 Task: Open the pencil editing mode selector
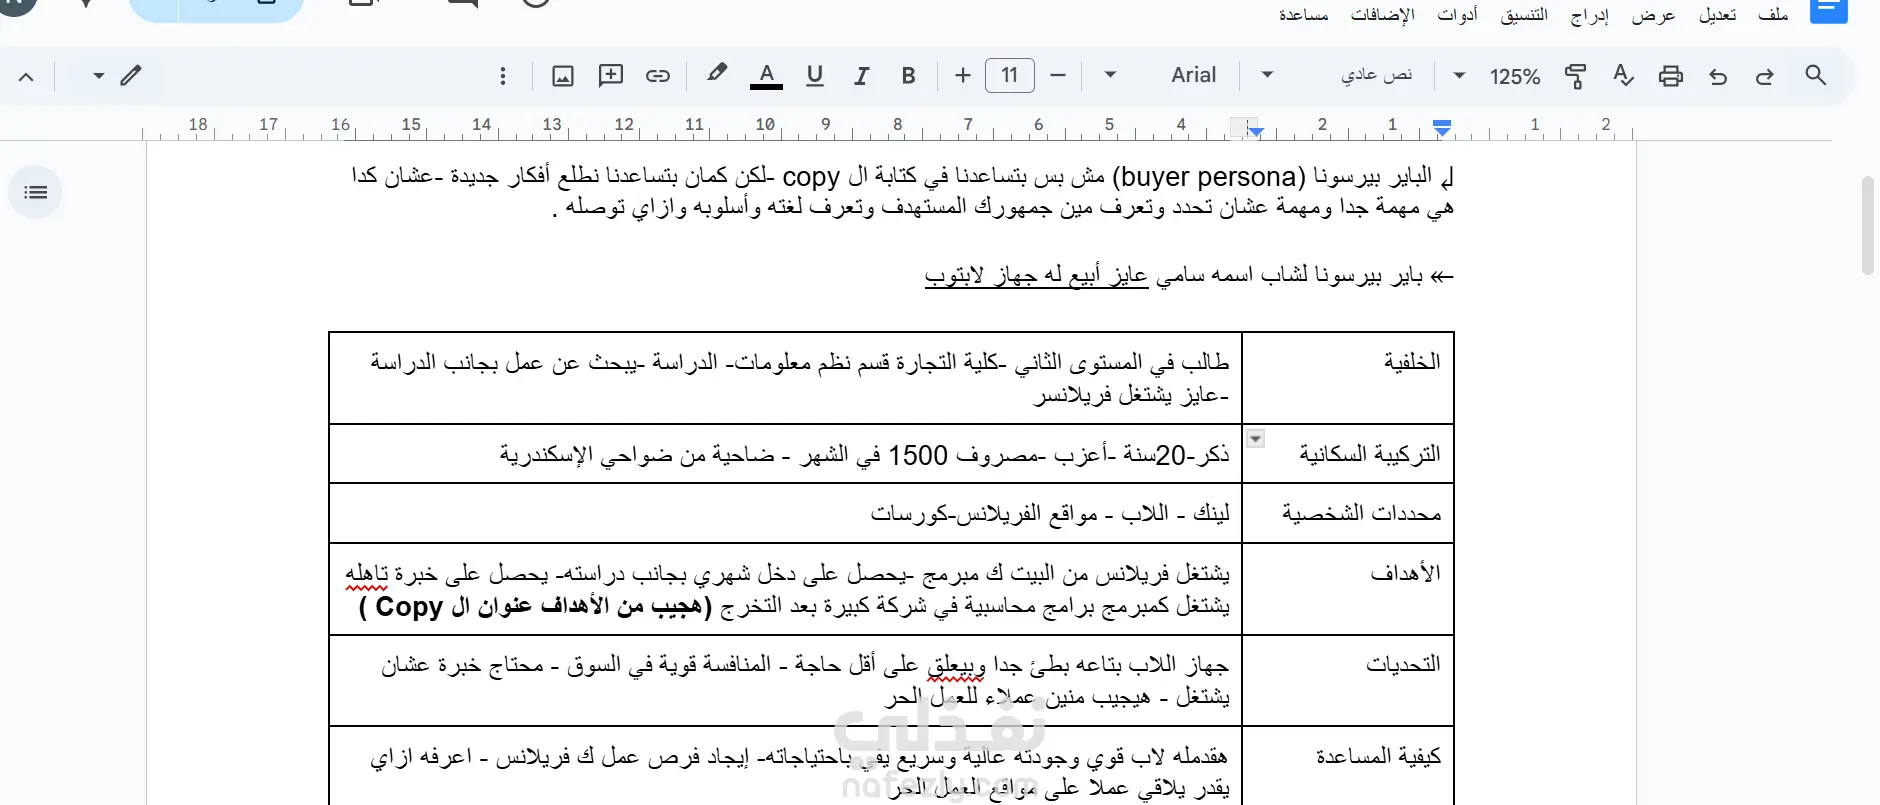point(116,76)
